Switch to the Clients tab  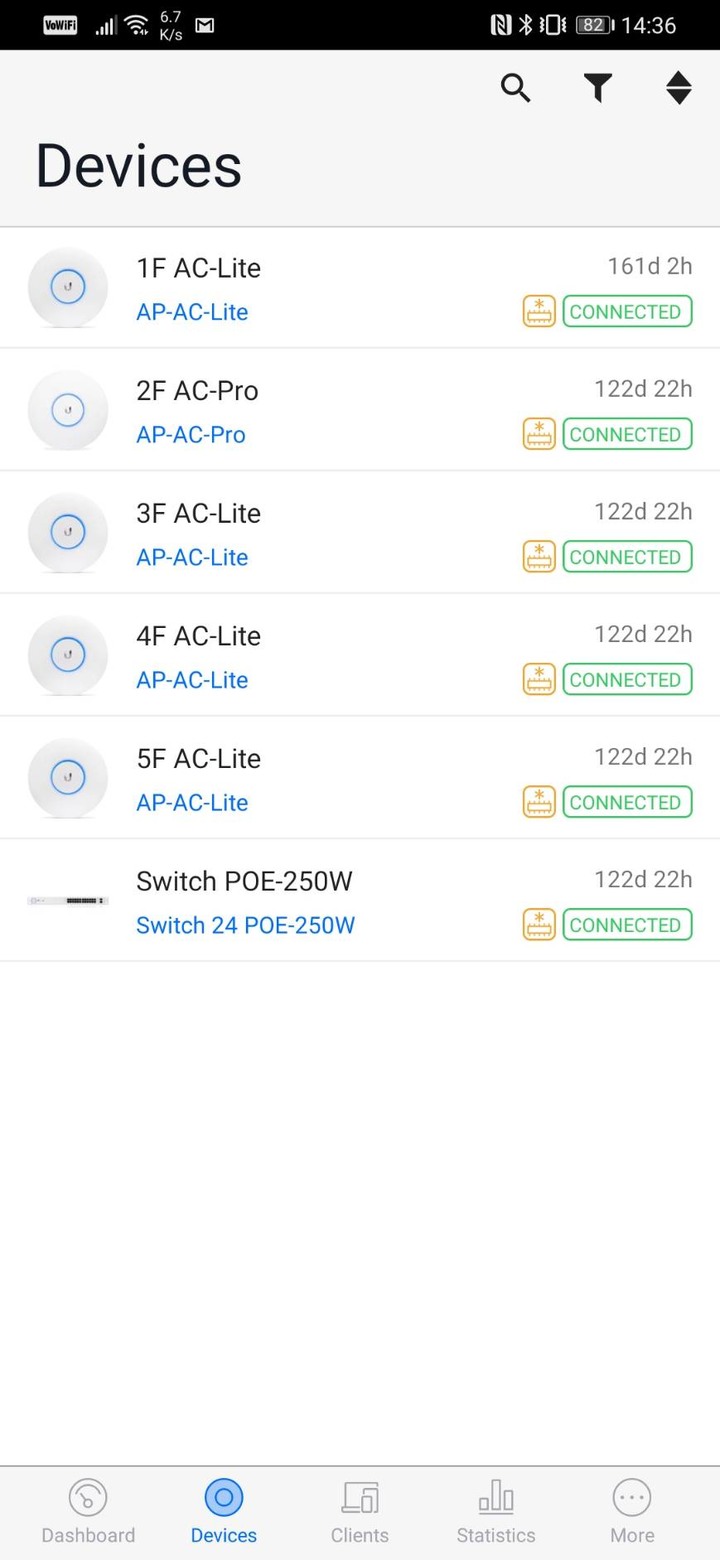pyautogui.click(x=360, y=1513)
